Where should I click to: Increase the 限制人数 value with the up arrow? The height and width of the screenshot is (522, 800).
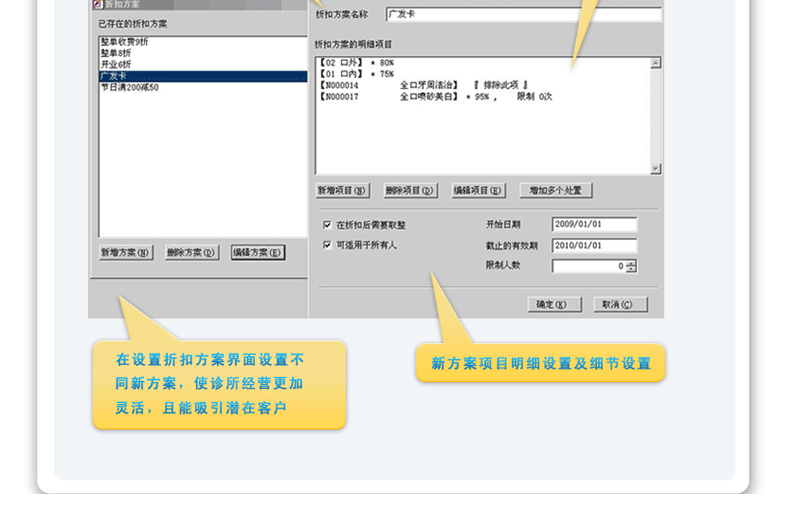pos(631,263)
